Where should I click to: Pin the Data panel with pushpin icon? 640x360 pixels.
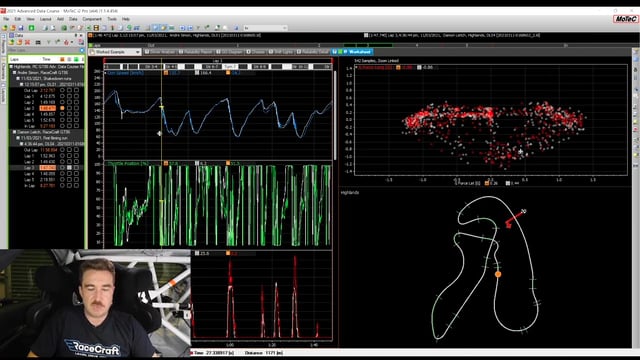coord(76,36)
